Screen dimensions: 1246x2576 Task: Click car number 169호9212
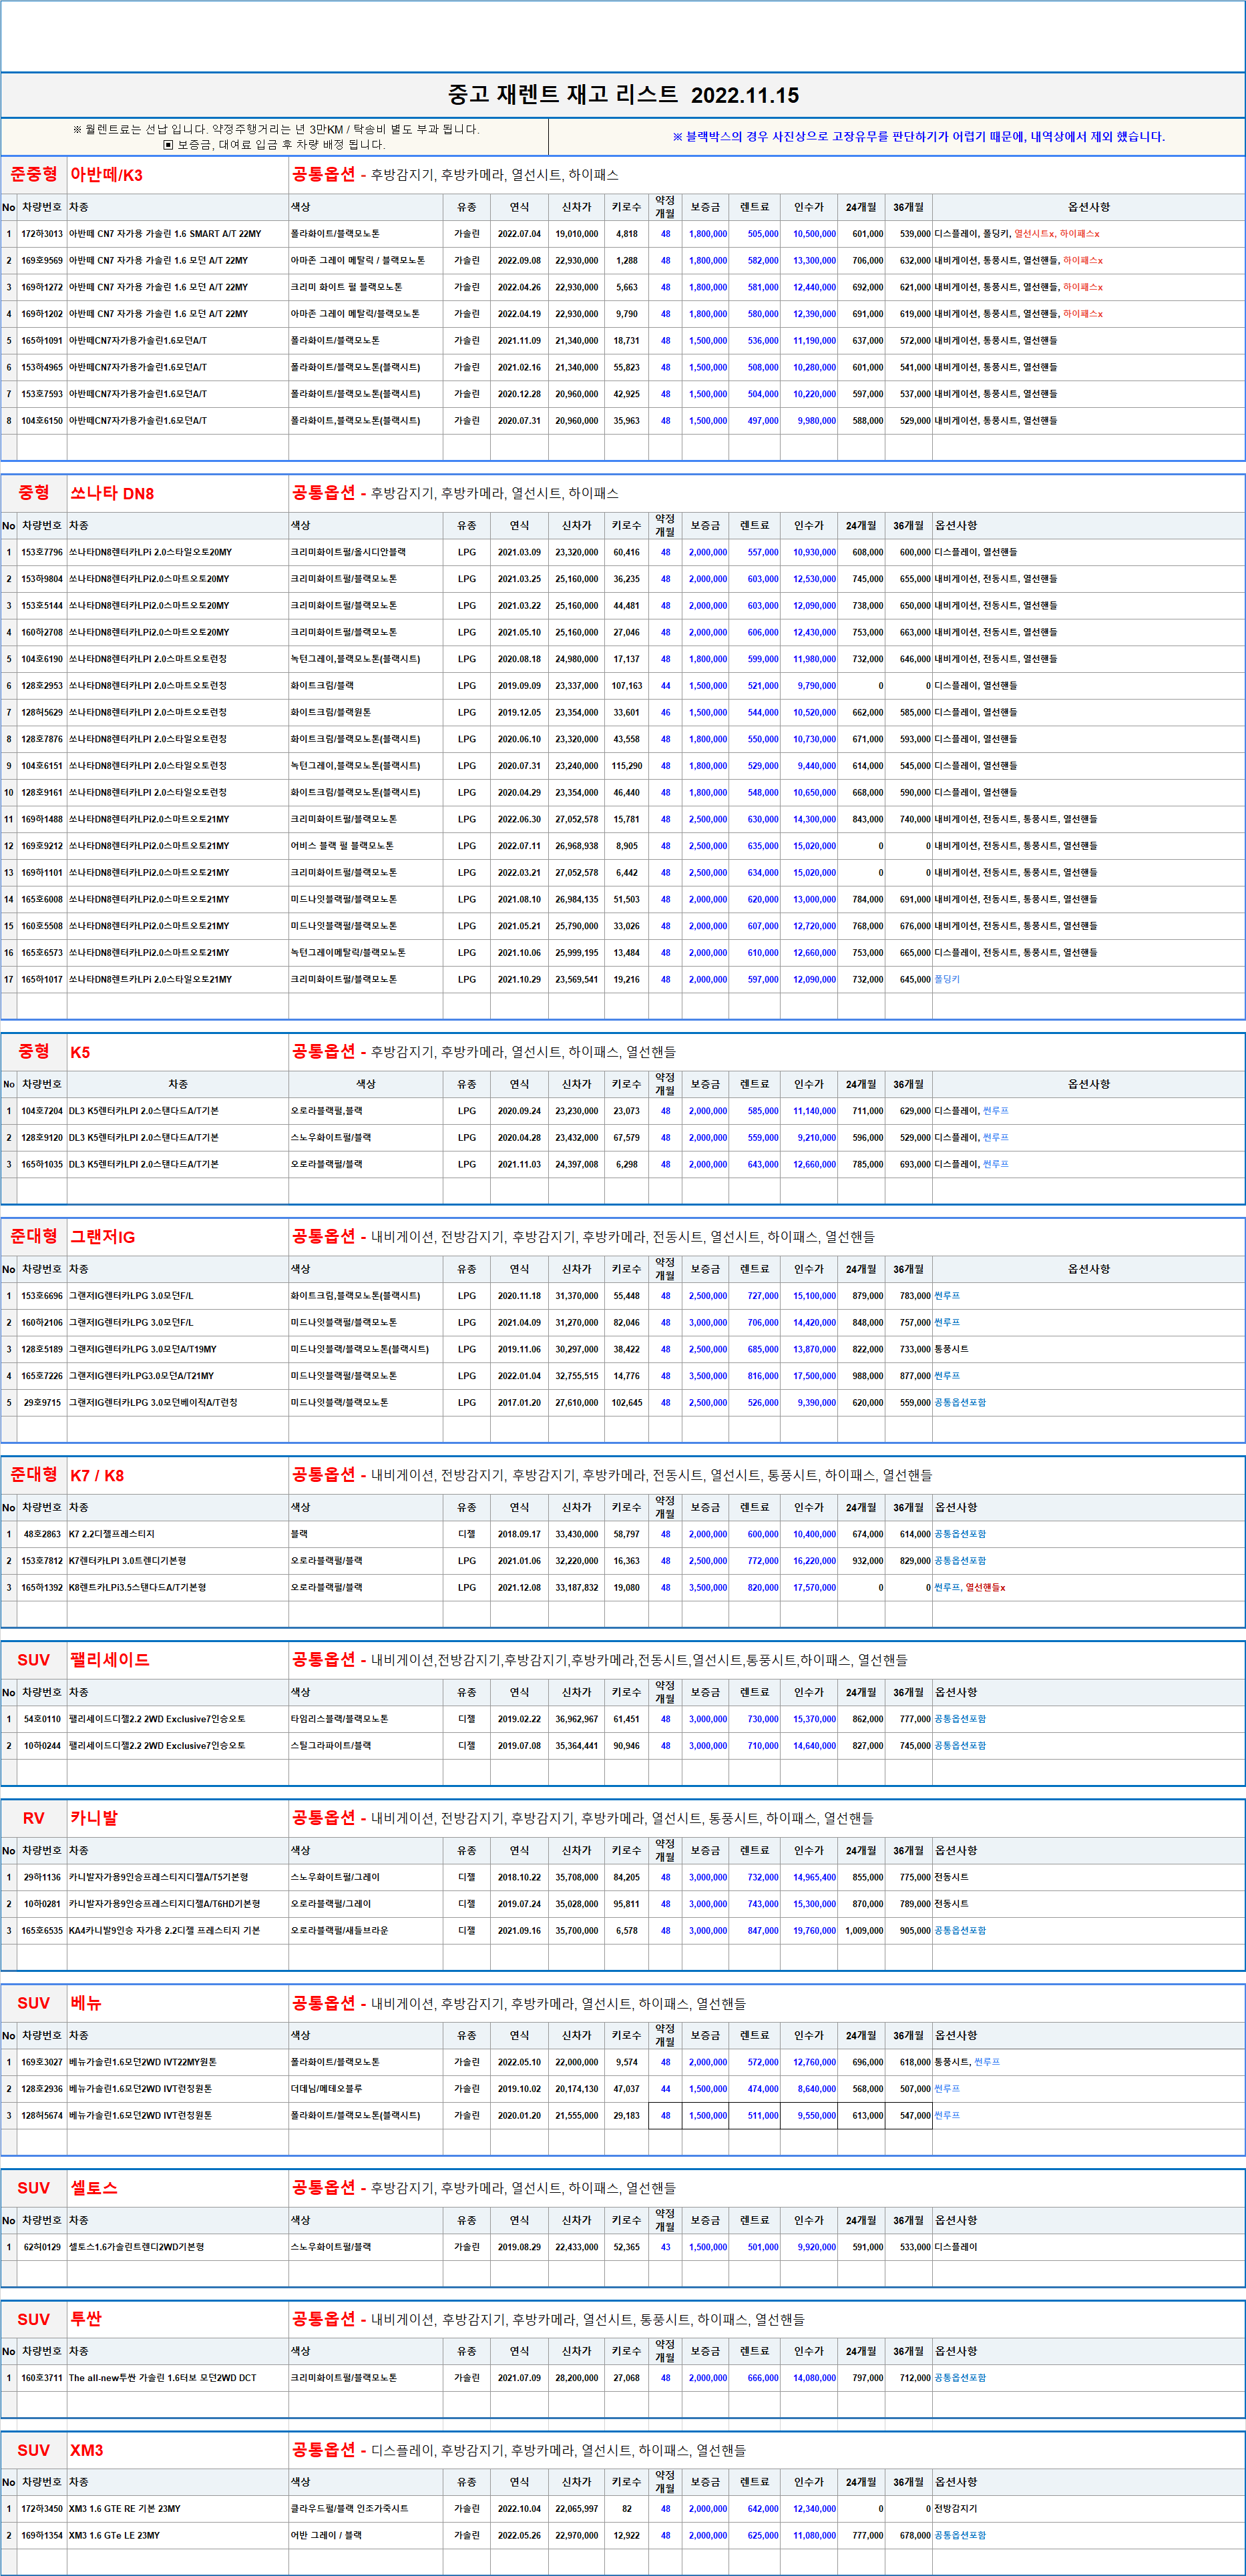click(x=42, y=846)
